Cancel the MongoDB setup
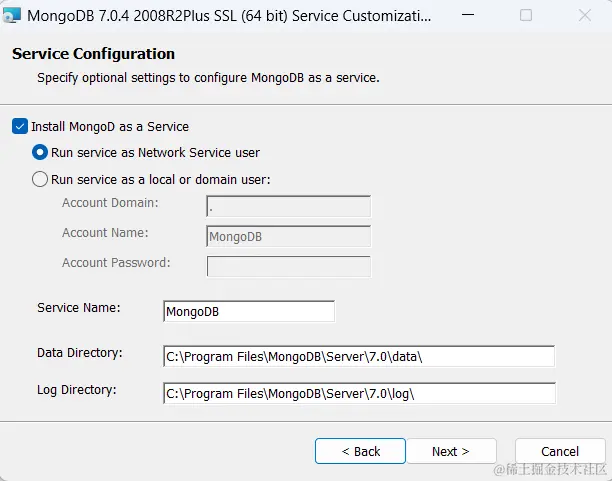 [x=560, y=451]
